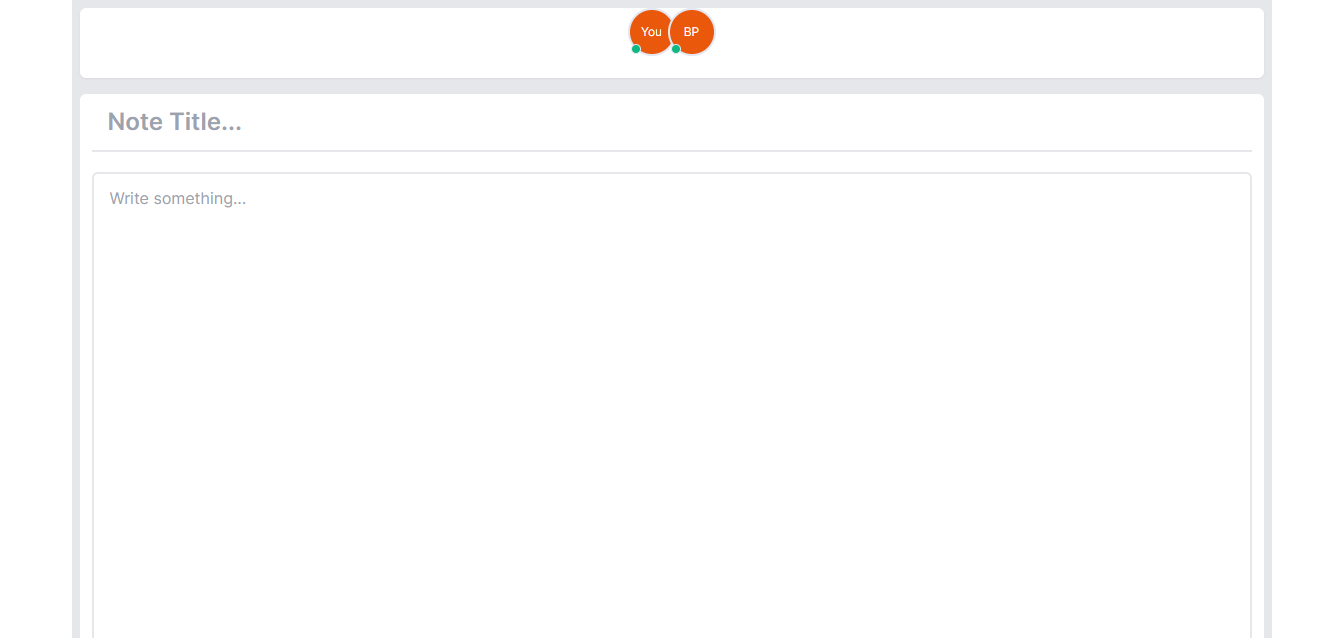Click the green status dot on BP avatar
Viewport: 1343px width, 638px height.
point(676,49)
